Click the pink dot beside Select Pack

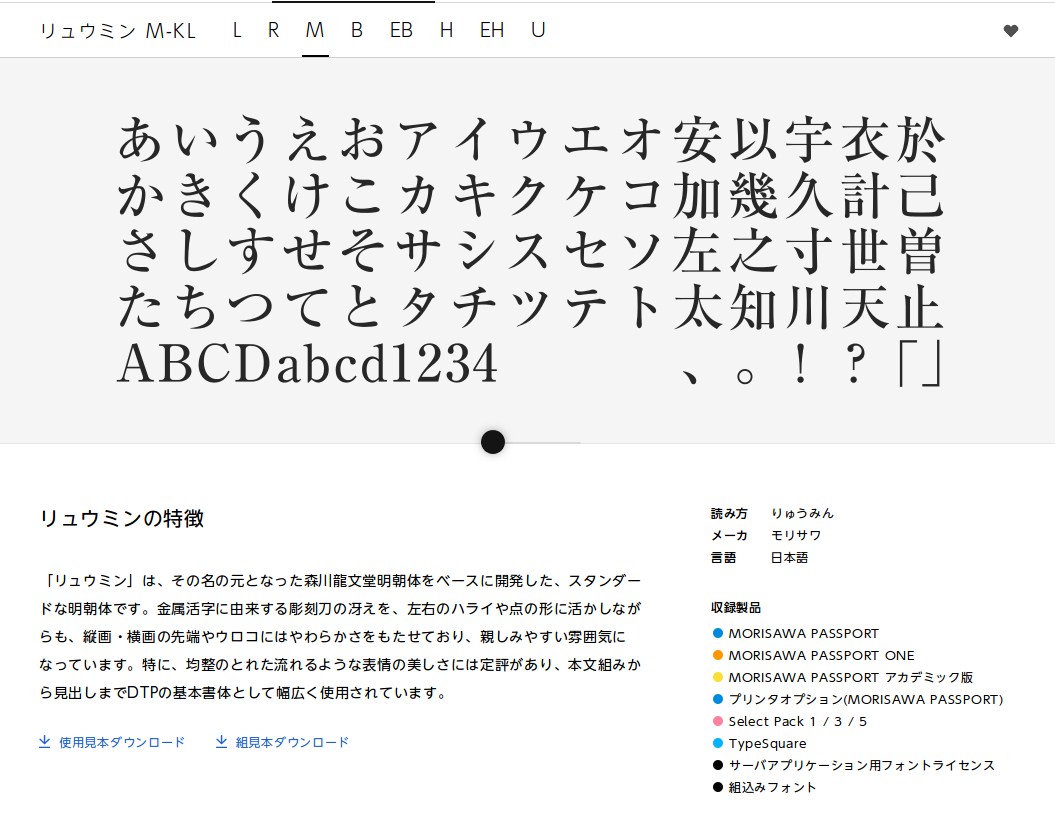point(717,721)
